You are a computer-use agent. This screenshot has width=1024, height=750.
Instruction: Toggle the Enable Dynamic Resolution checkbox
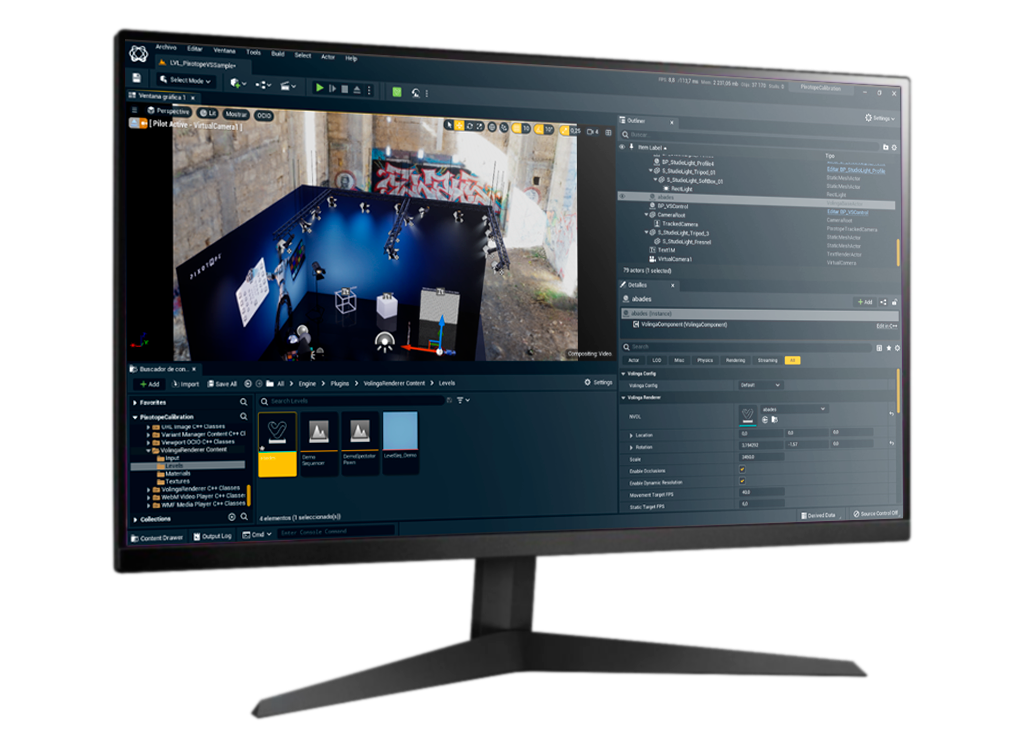742,482
